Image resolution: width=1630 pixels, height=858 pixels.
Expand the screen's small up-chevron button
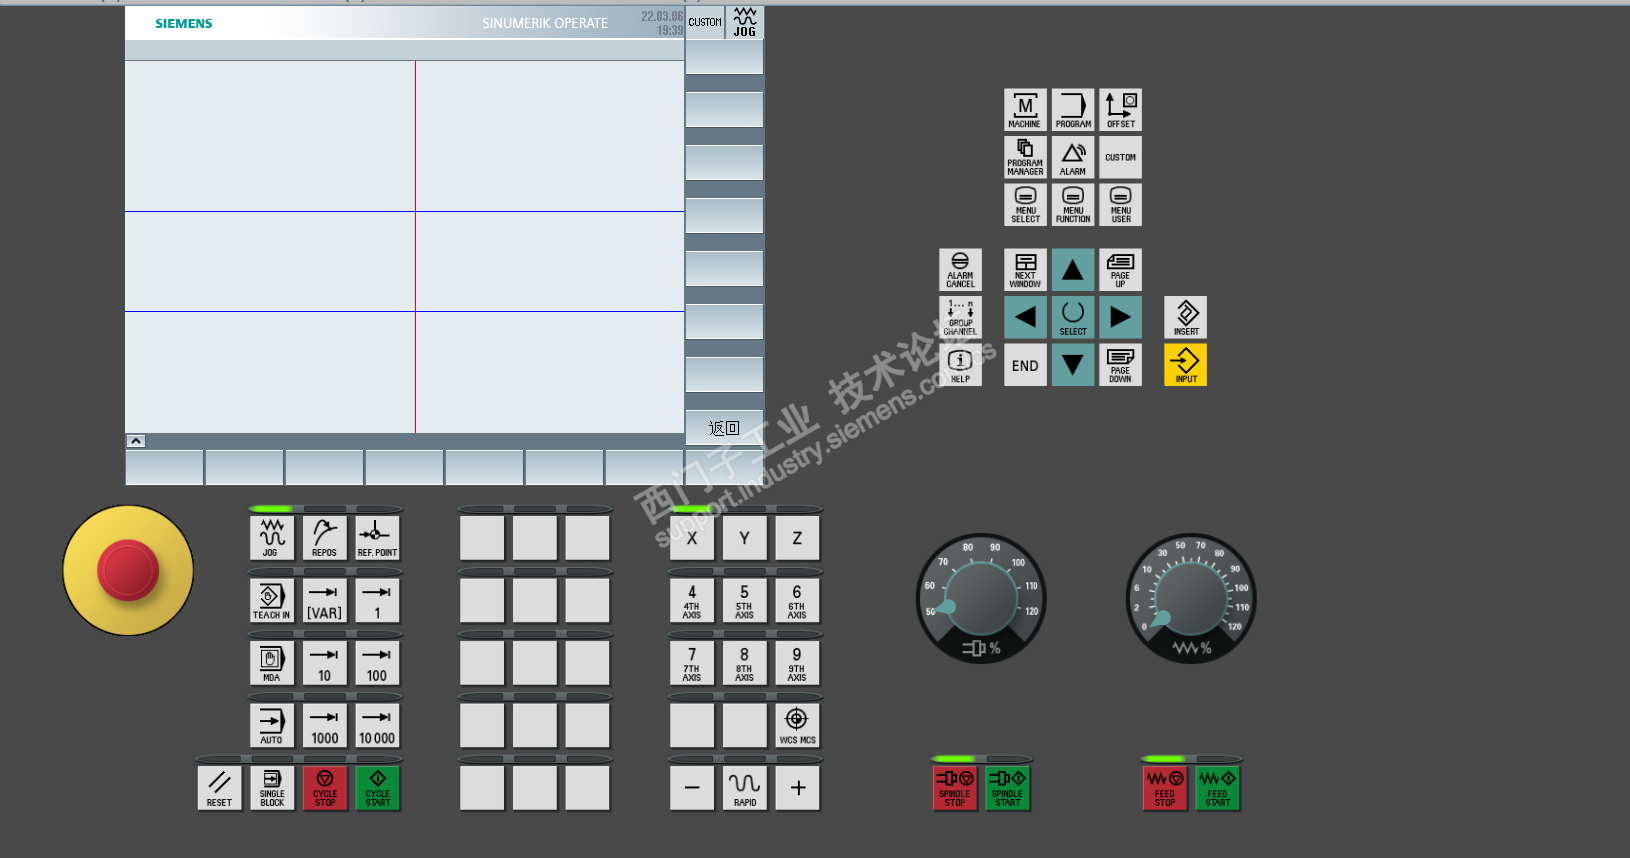coord(136,441)
